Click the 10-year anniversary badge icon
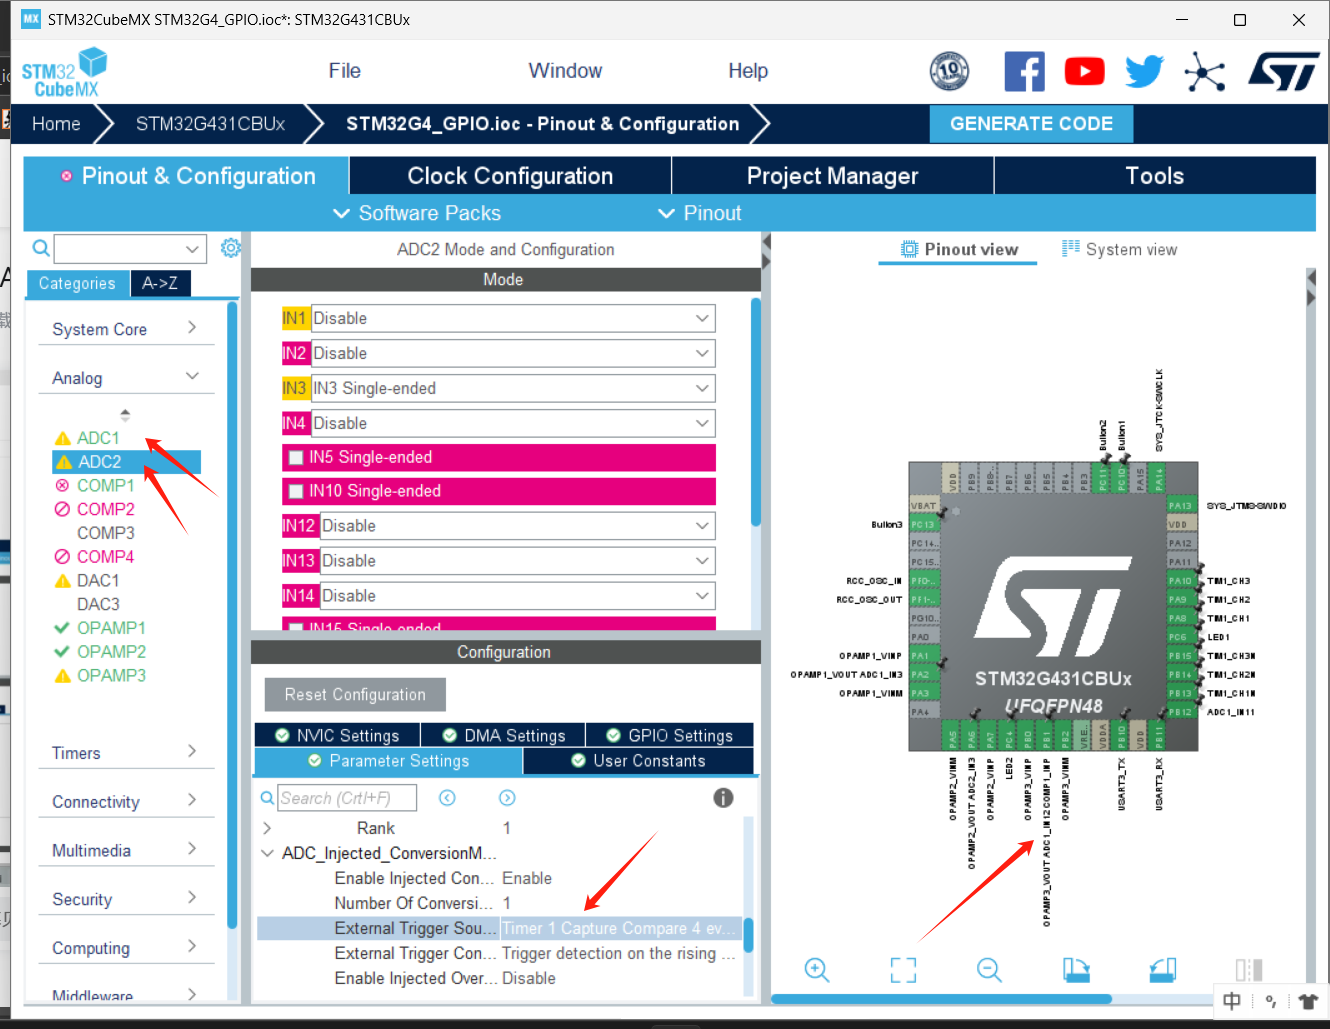Viewport: 1330px width, 1029px height. point(949,71)
